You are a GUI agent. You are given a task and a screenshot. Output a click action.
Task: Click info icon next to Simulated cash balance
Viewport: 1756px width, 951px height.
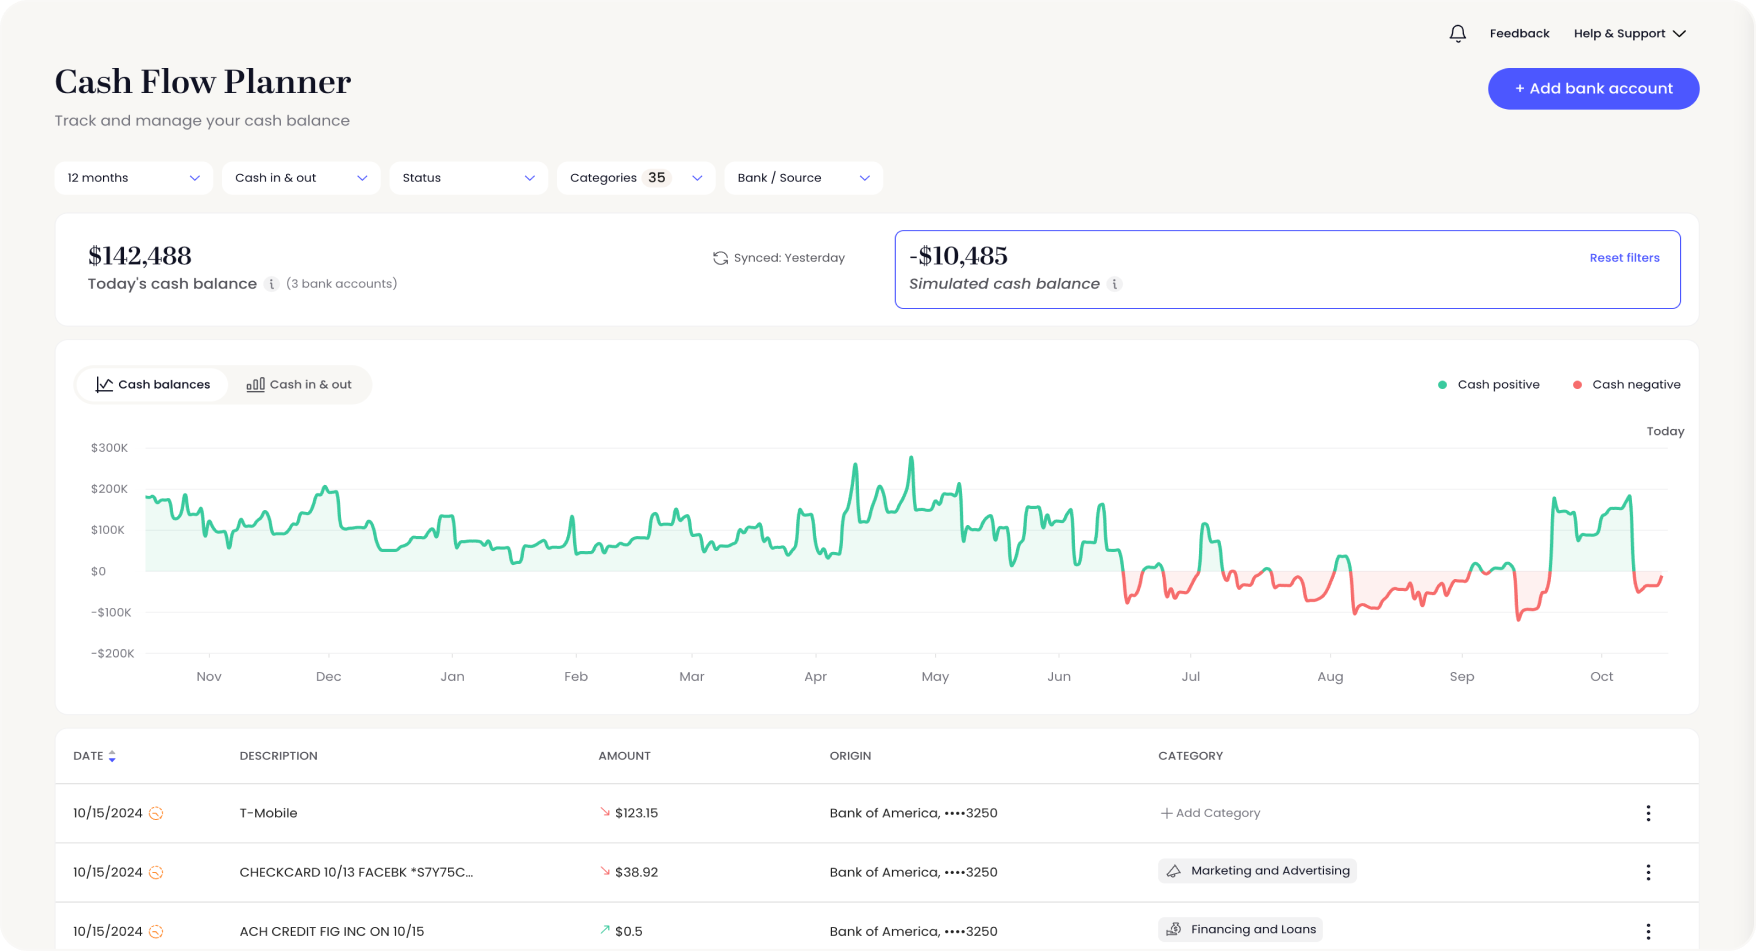coord(1115,284)
